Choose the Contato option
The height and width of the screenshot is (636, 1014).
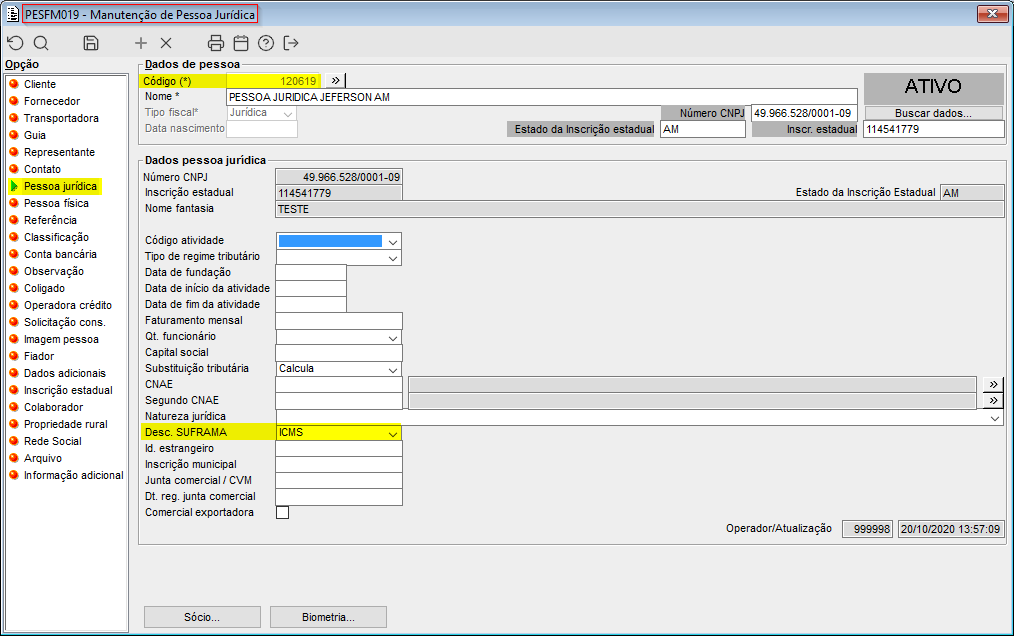(42, 169)
